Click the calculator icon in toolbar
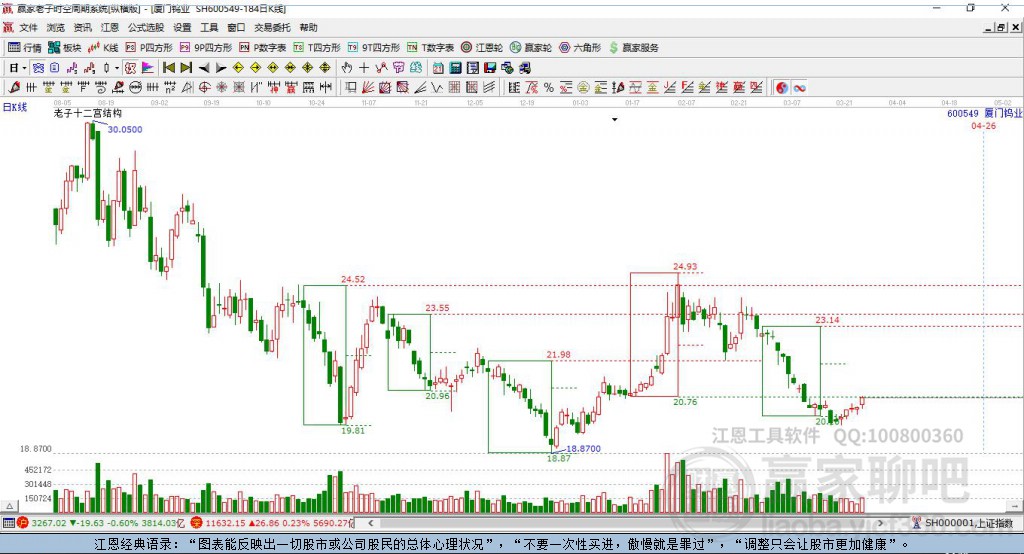 coord(455,68)
